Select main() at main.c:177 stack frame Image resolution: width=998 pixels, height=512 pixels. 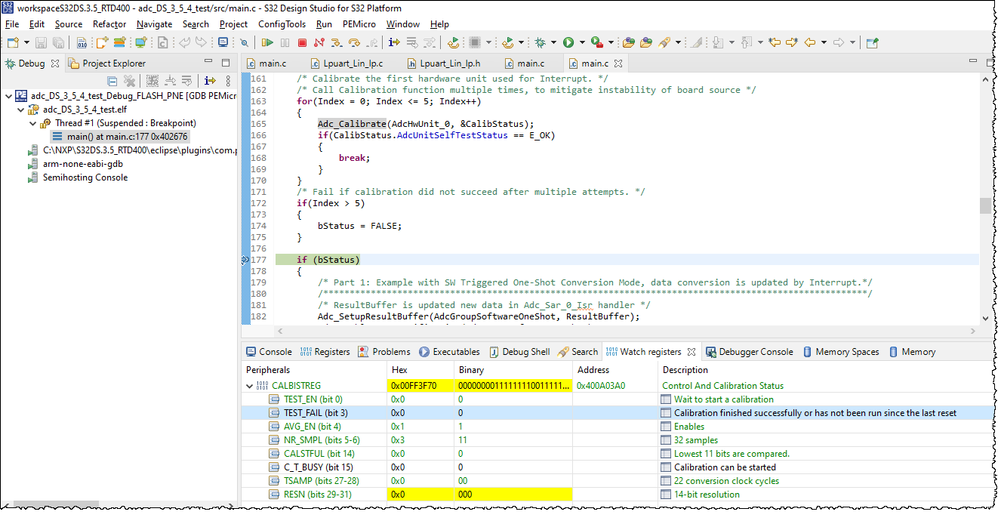(126, 136)
